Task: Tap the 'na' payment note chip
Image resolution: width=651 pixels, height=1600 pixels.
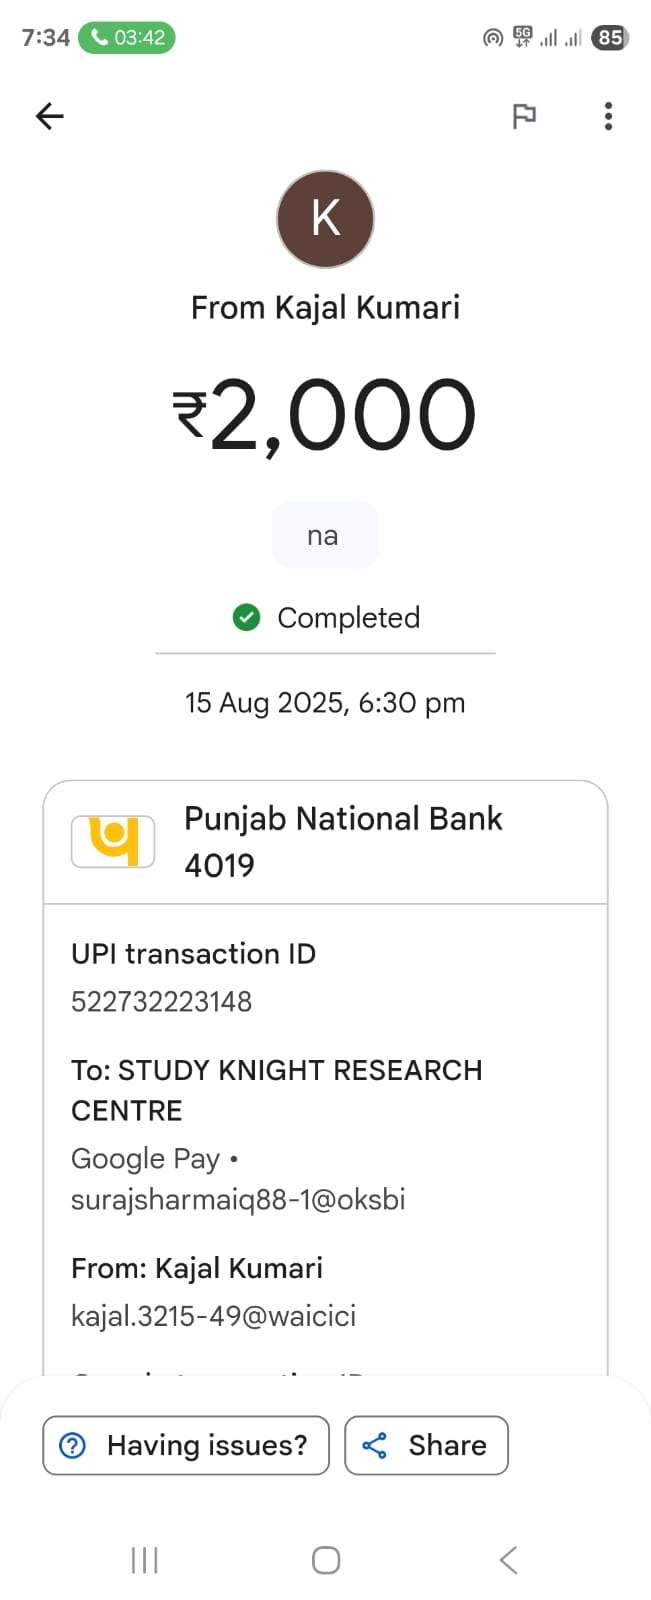Action: coord(323,536)
